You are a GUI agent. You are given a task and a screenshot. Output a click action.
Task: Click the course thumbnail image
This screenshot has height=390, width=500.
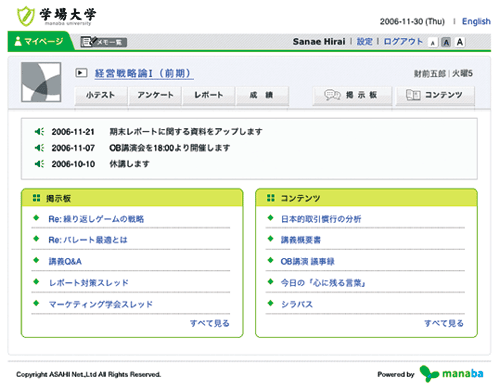tap(41, 82)
